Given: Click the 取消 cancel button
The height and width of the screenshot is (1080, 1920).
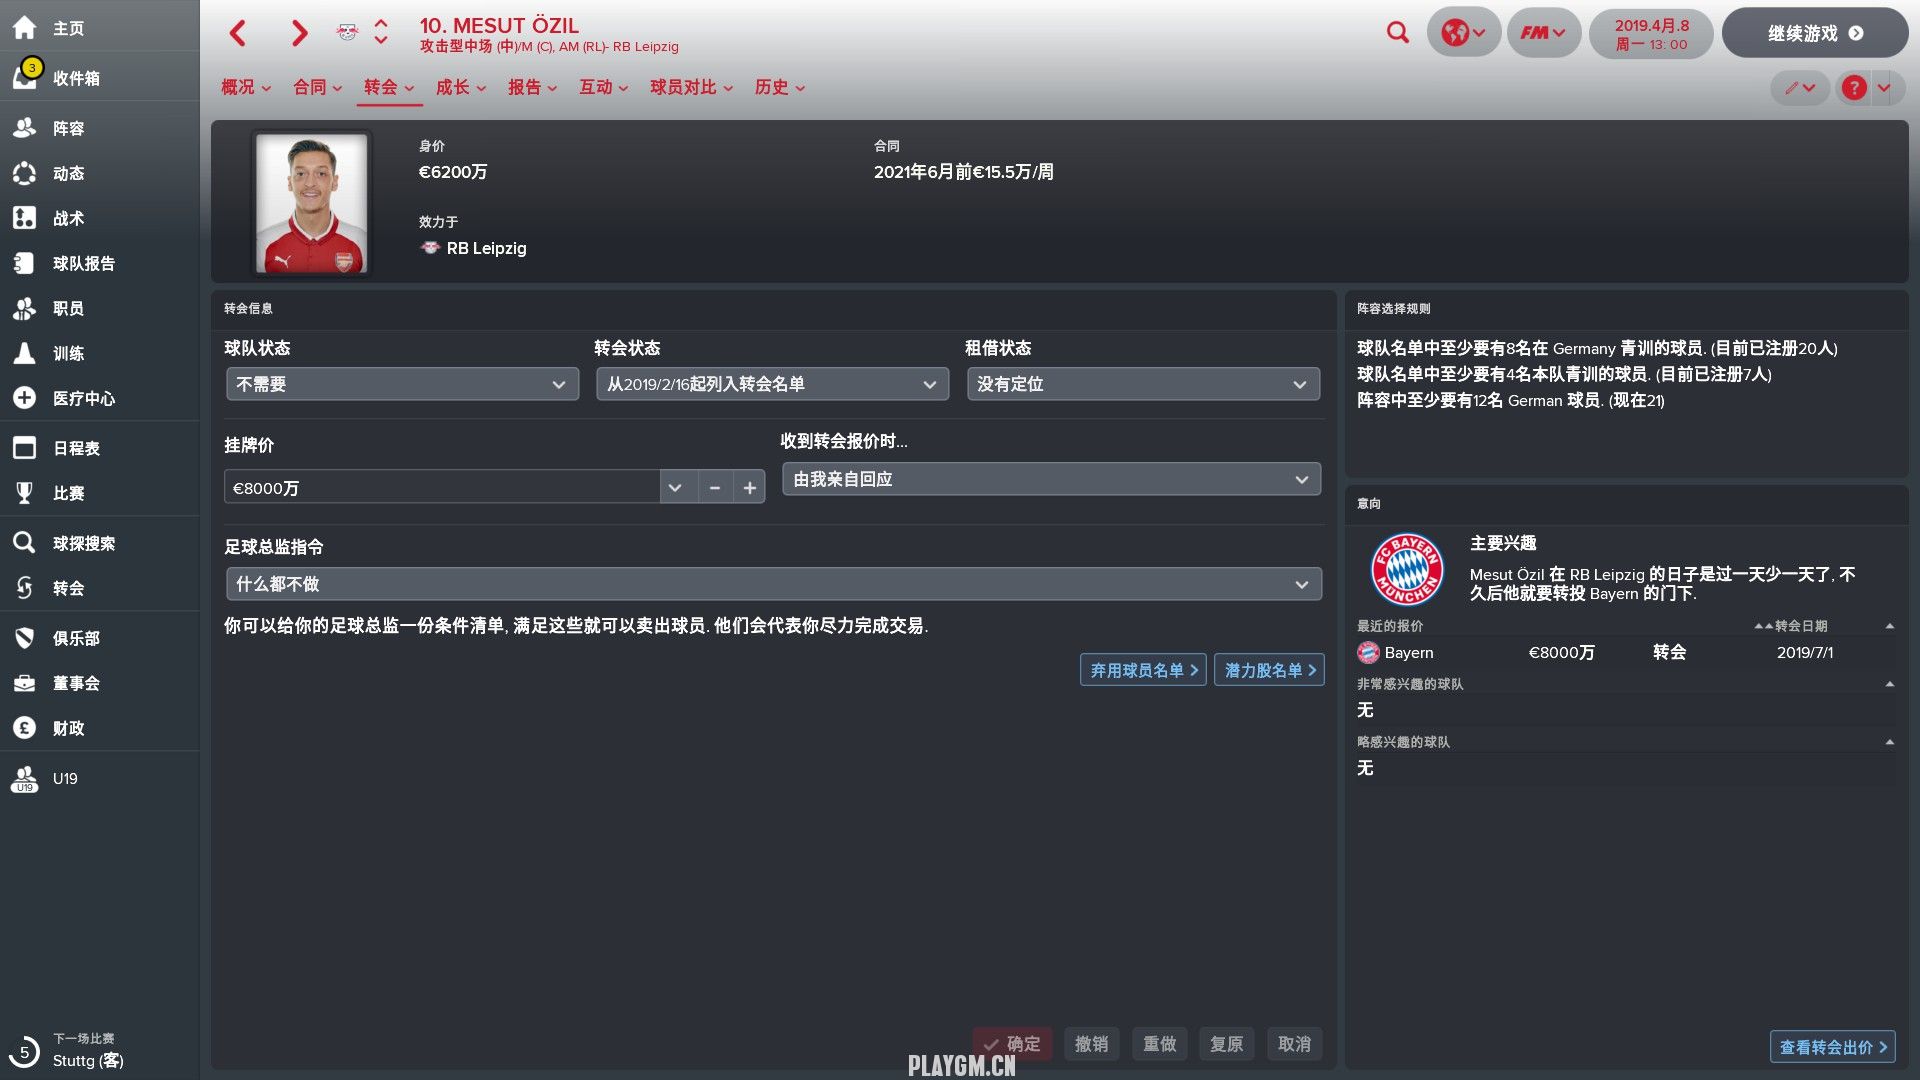Looking at the screenshot, I should point(1294,1044).
